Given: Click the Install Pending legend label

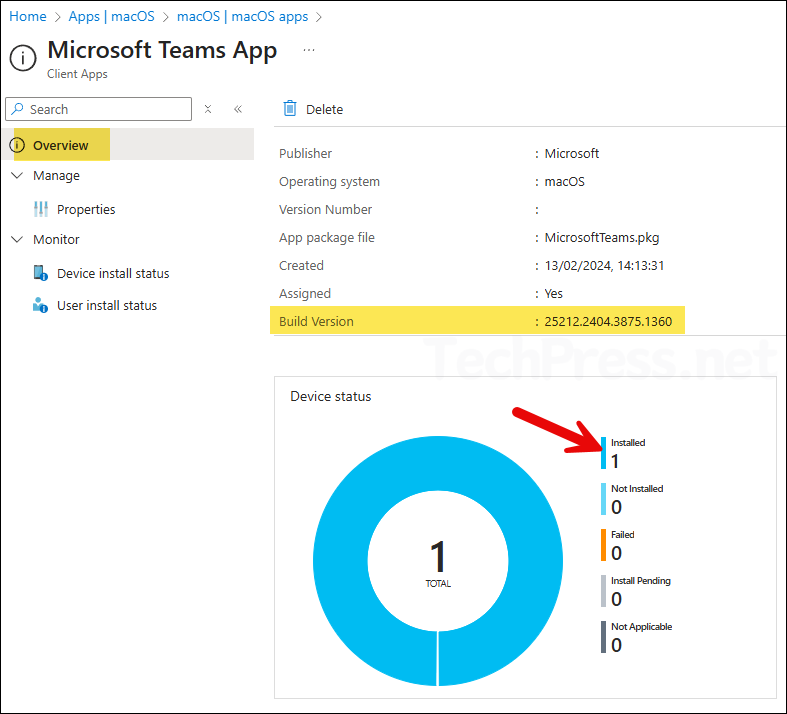Looking at the screenshot, I should coord(640,581).
